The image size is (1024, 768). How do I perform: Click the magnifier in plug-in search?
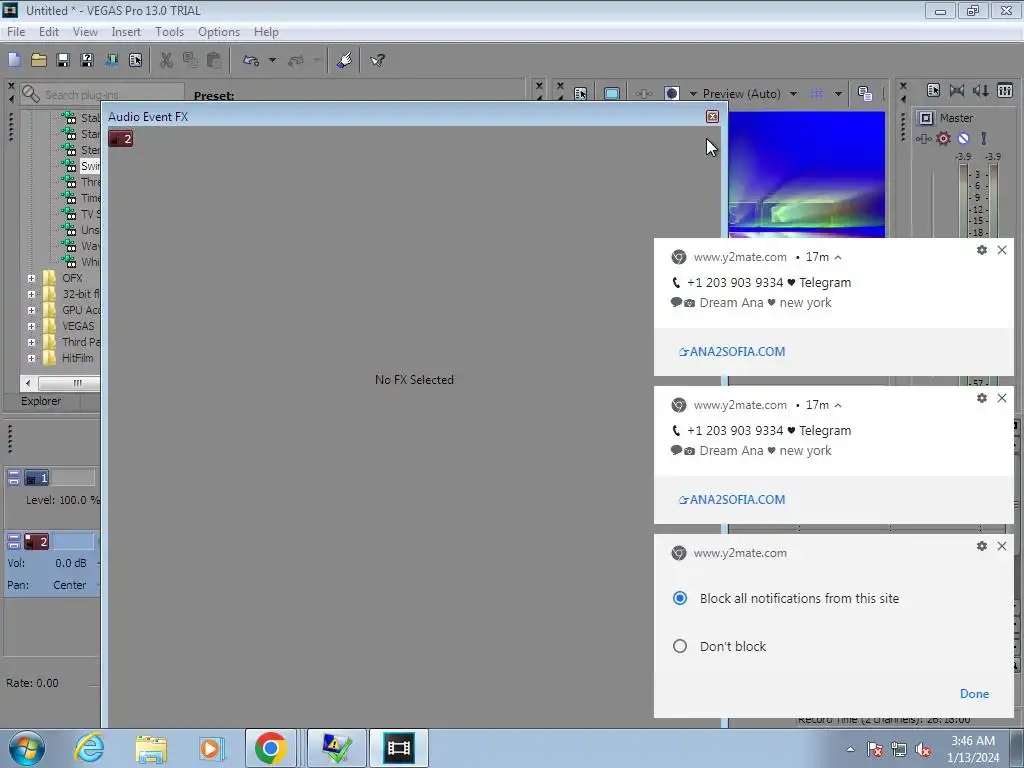[x=30, y=94]
